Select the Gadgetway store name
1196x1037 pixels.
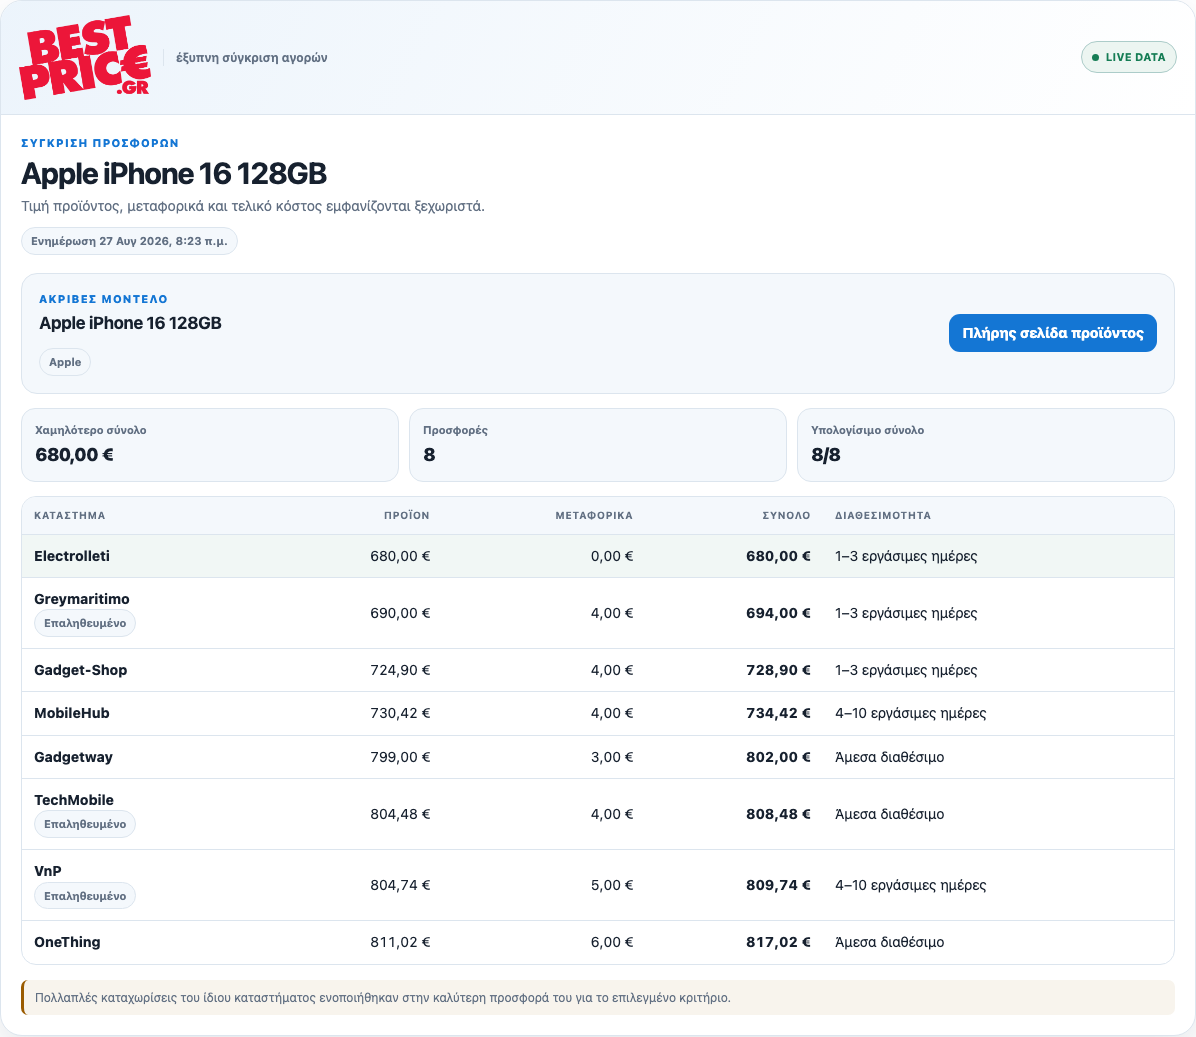click(73, 757)
